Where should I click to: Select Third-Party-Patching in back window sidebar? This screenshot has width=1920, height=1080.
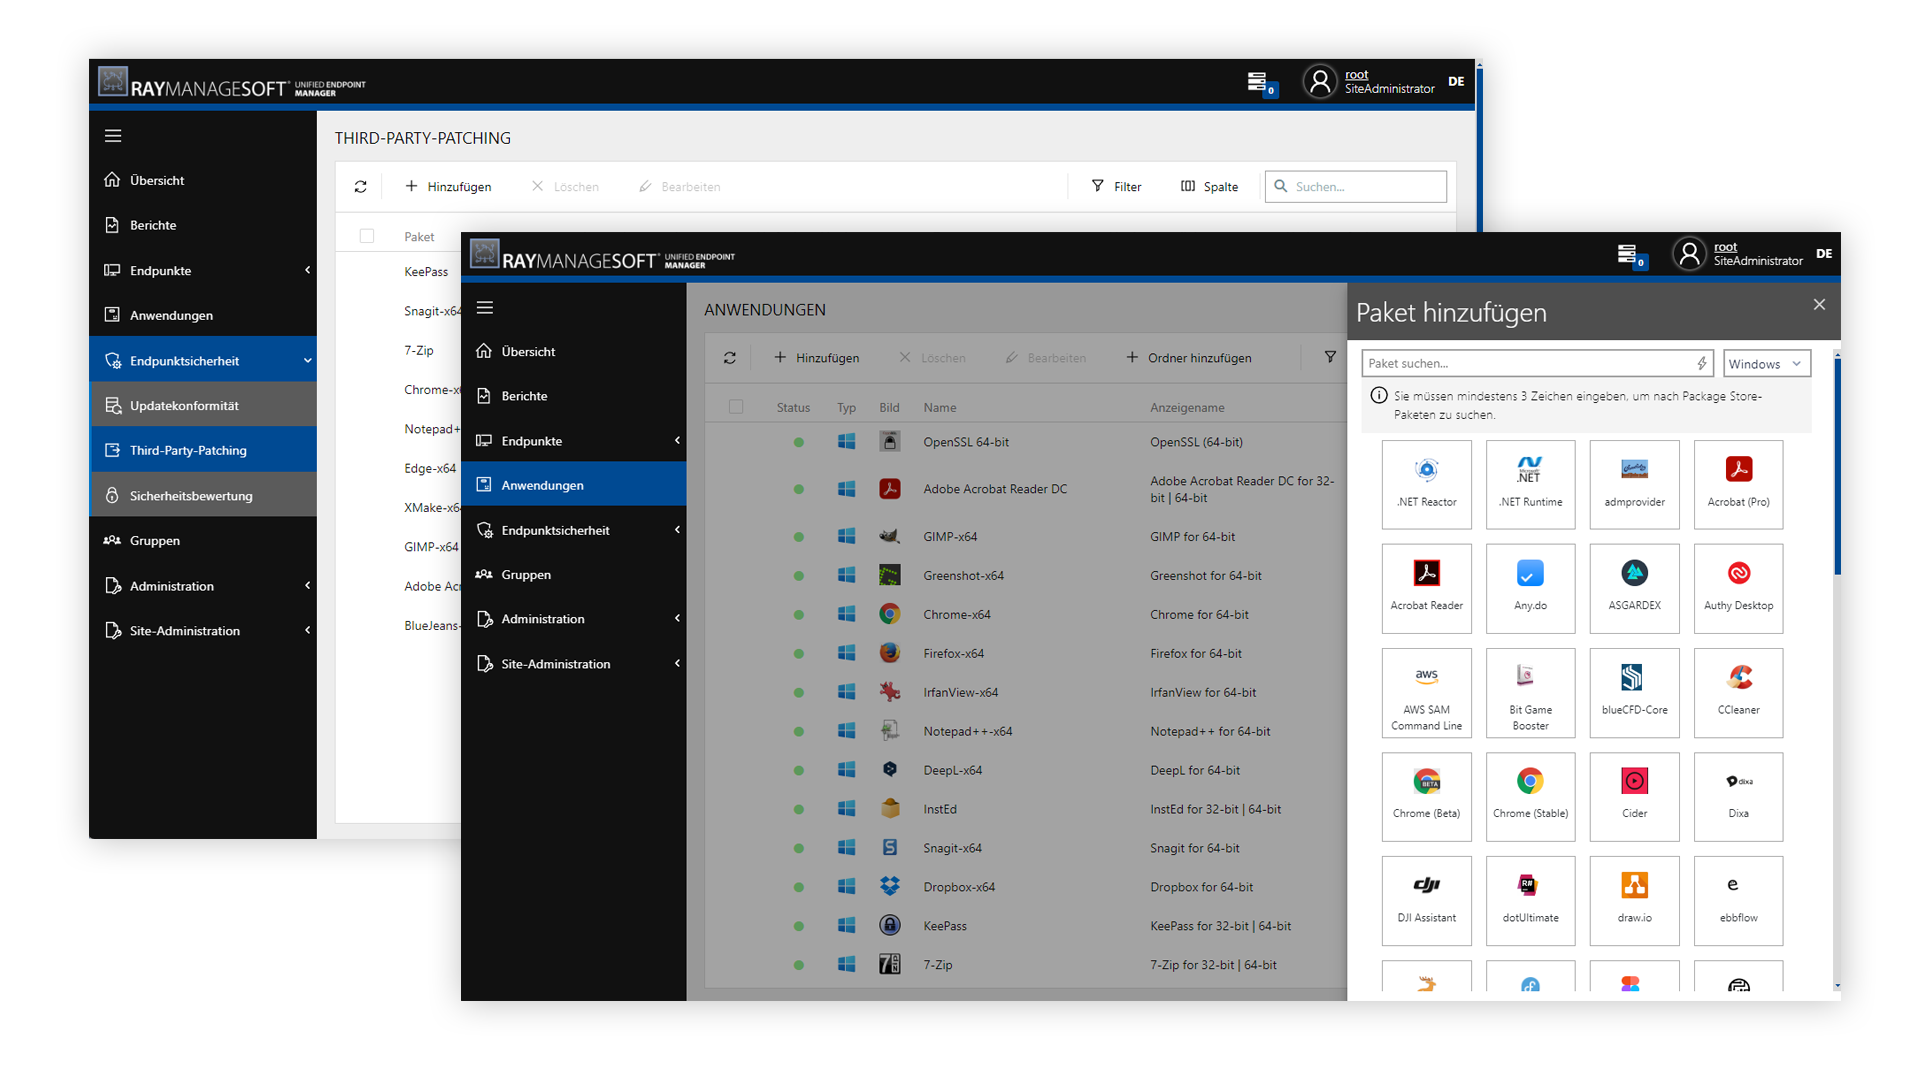(203, 450)
